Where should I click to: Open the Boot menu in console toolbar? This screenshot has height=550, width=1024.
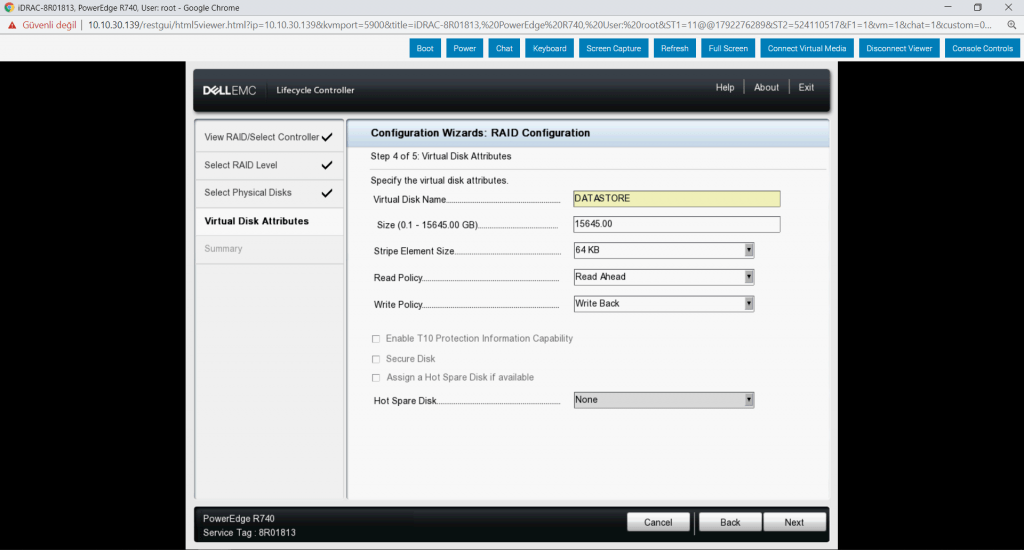[x=425, y=48]
